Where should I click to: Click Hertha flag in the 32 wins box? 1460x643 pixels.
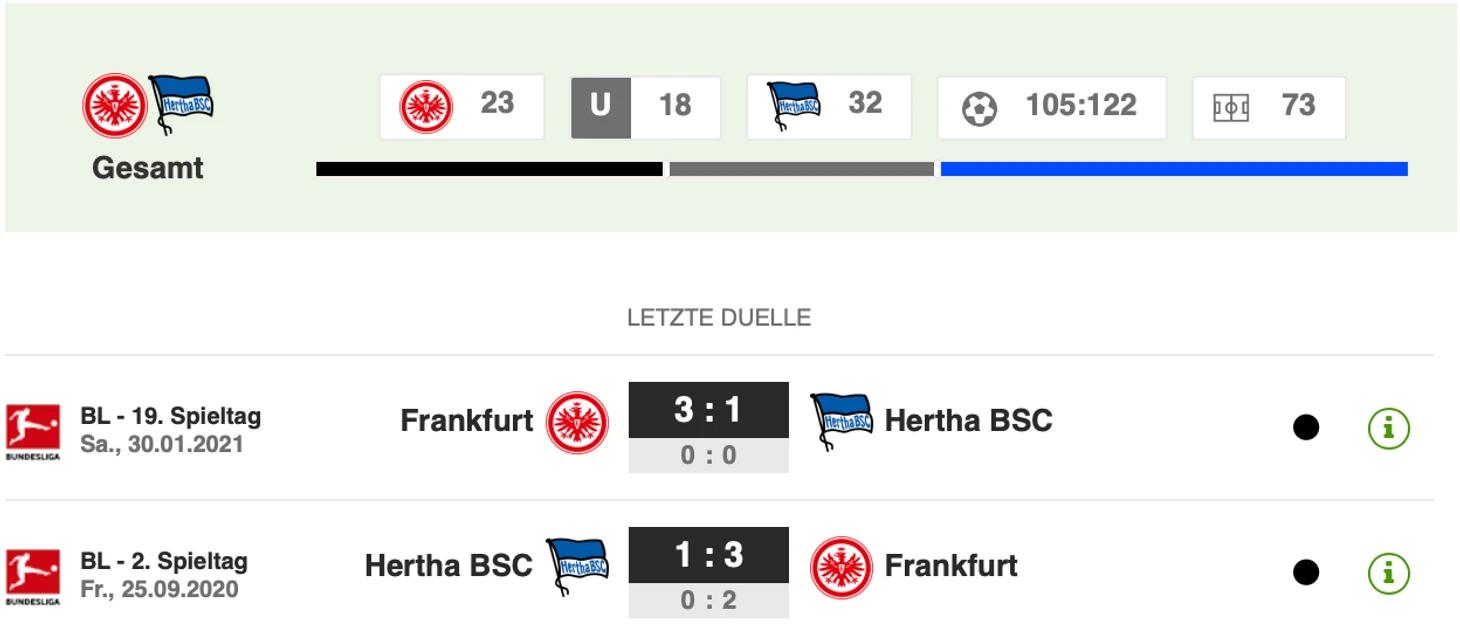(794, 106)
